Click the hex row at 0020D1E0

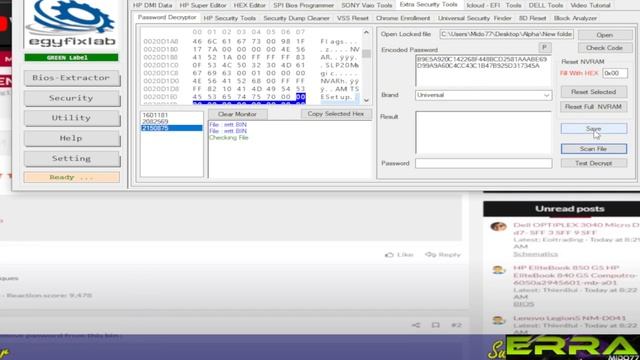(251, 97)
